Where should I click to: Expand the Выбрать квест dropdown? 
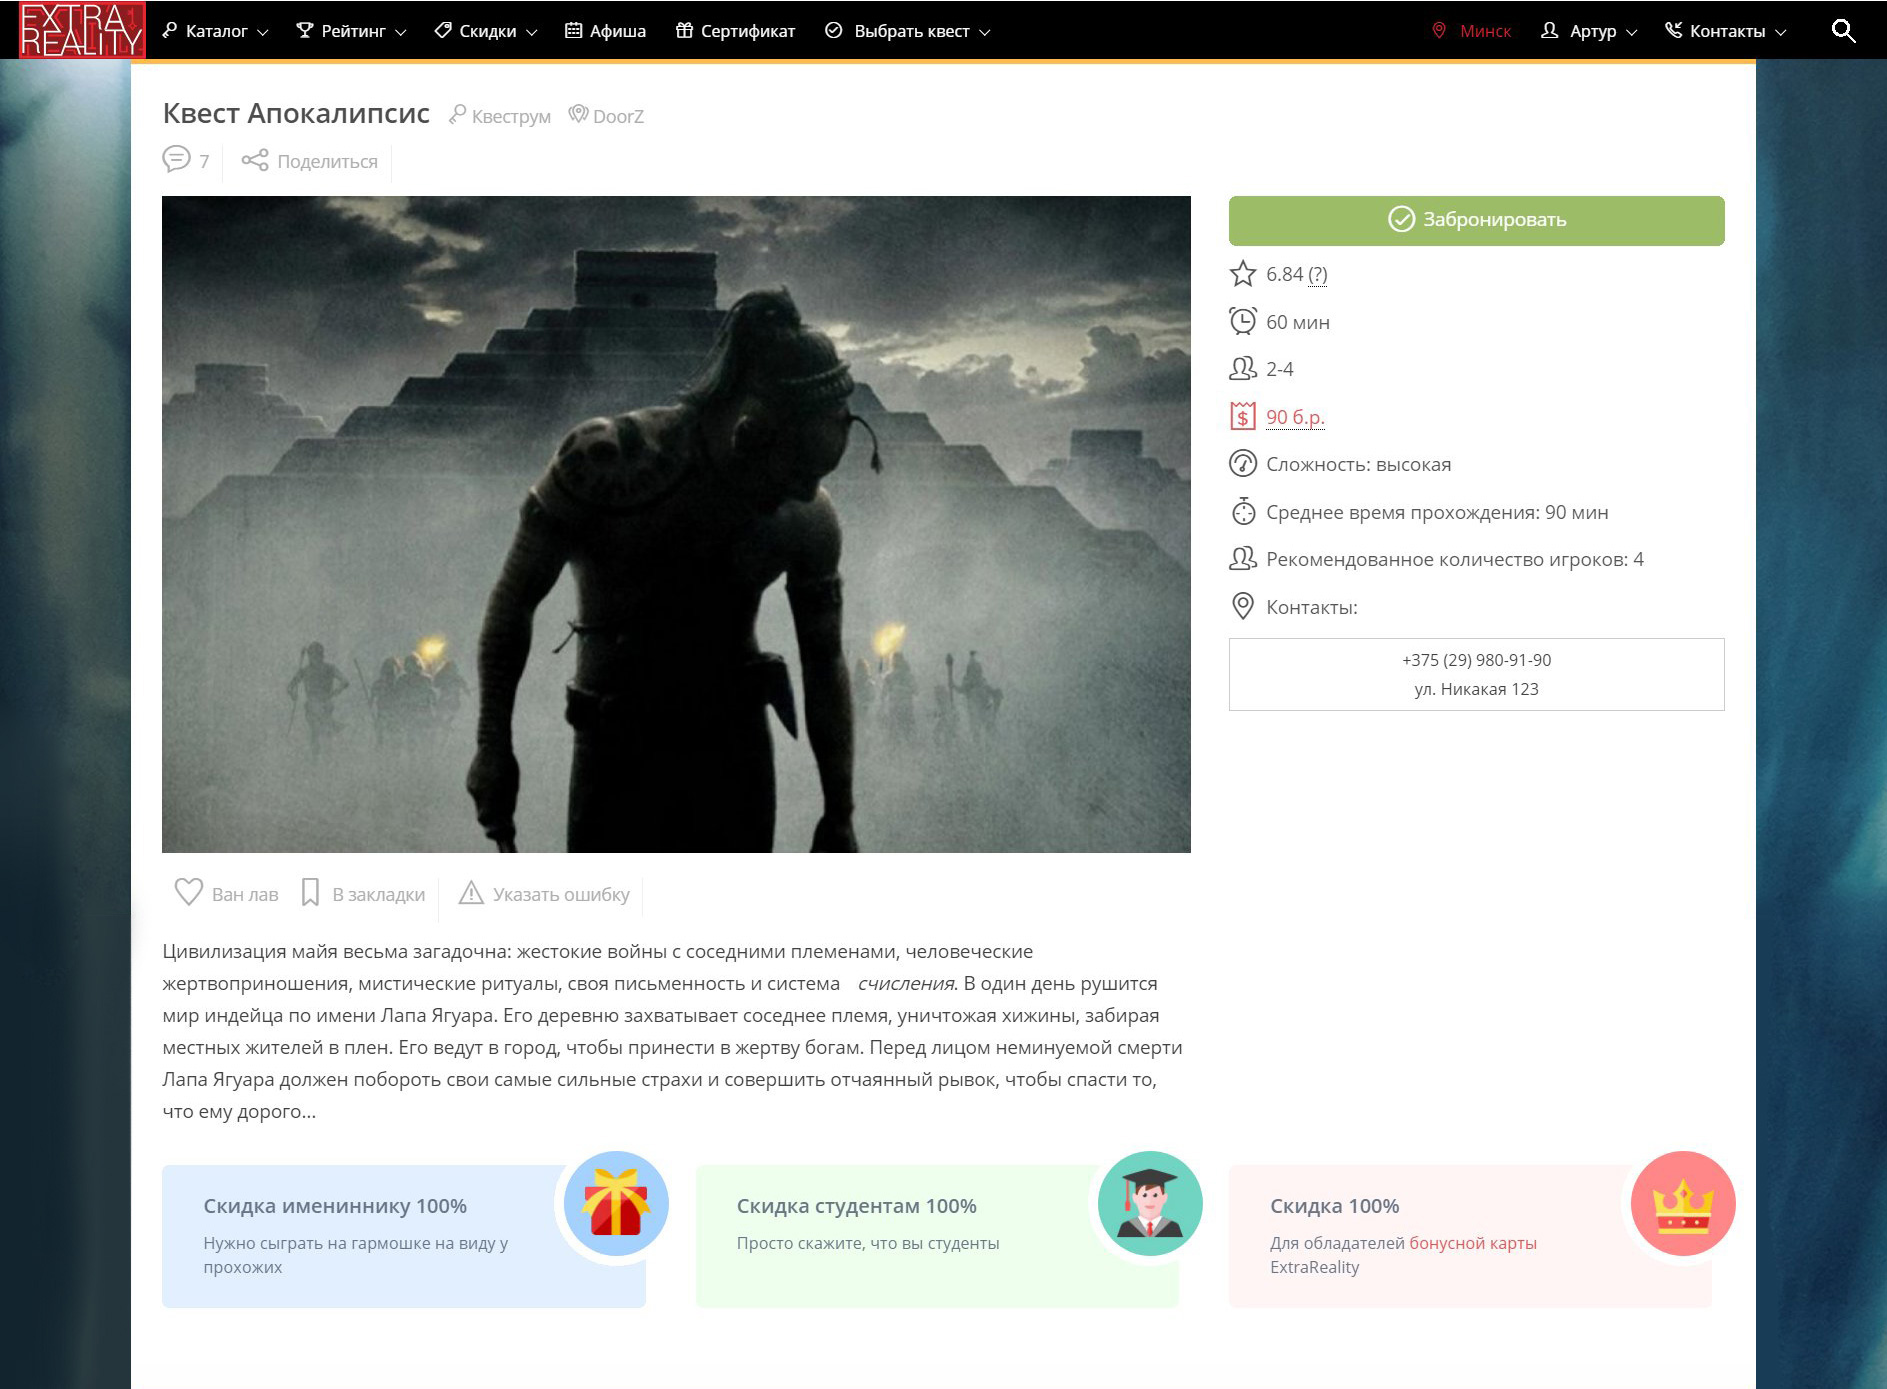click(908, 31)
